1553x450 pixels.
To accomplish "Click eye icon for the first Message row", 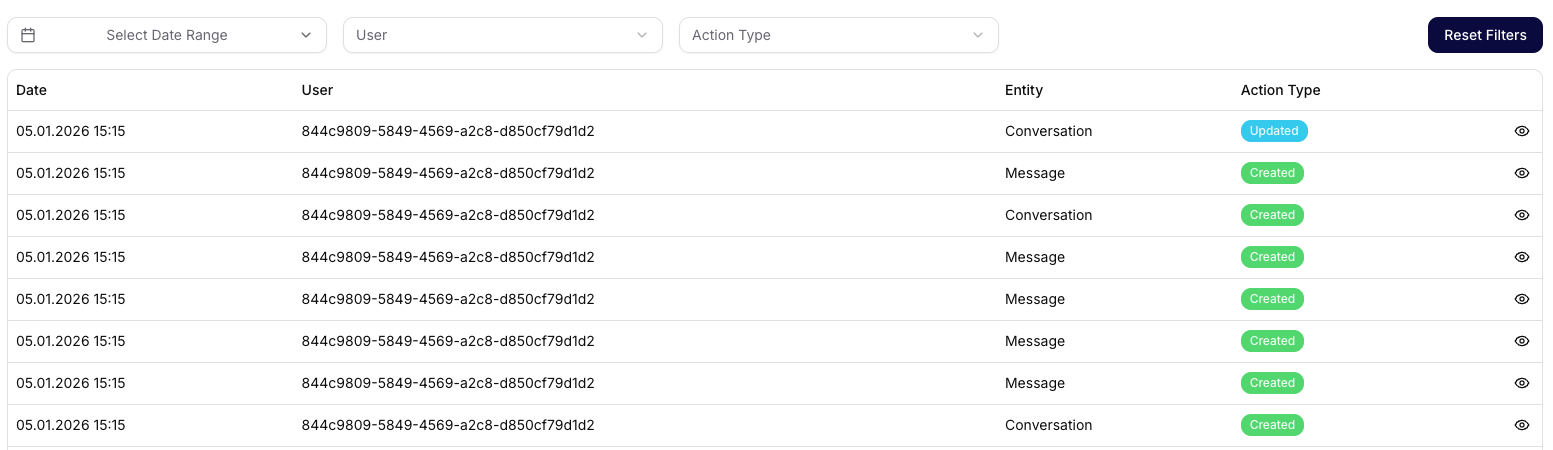I will pos(1522,173).
